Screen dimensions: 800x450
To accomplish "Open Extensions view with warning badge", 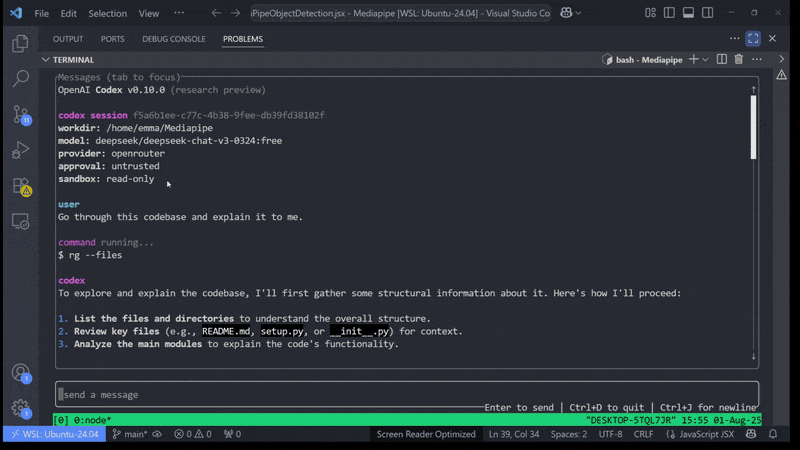I will point(21,187).
